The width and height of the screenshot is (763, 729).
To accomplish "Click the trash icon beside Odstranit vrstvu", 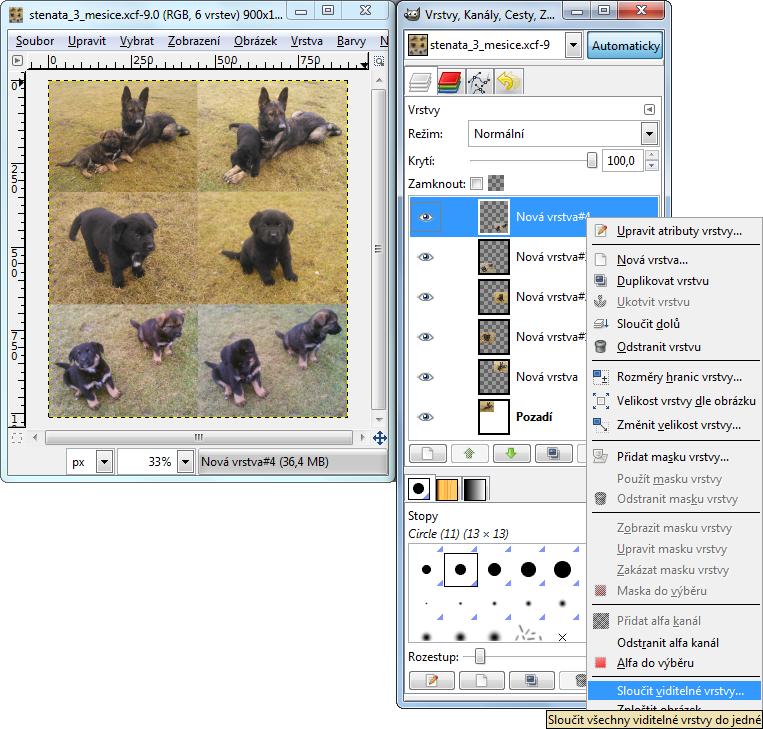I will click(600, 346).
